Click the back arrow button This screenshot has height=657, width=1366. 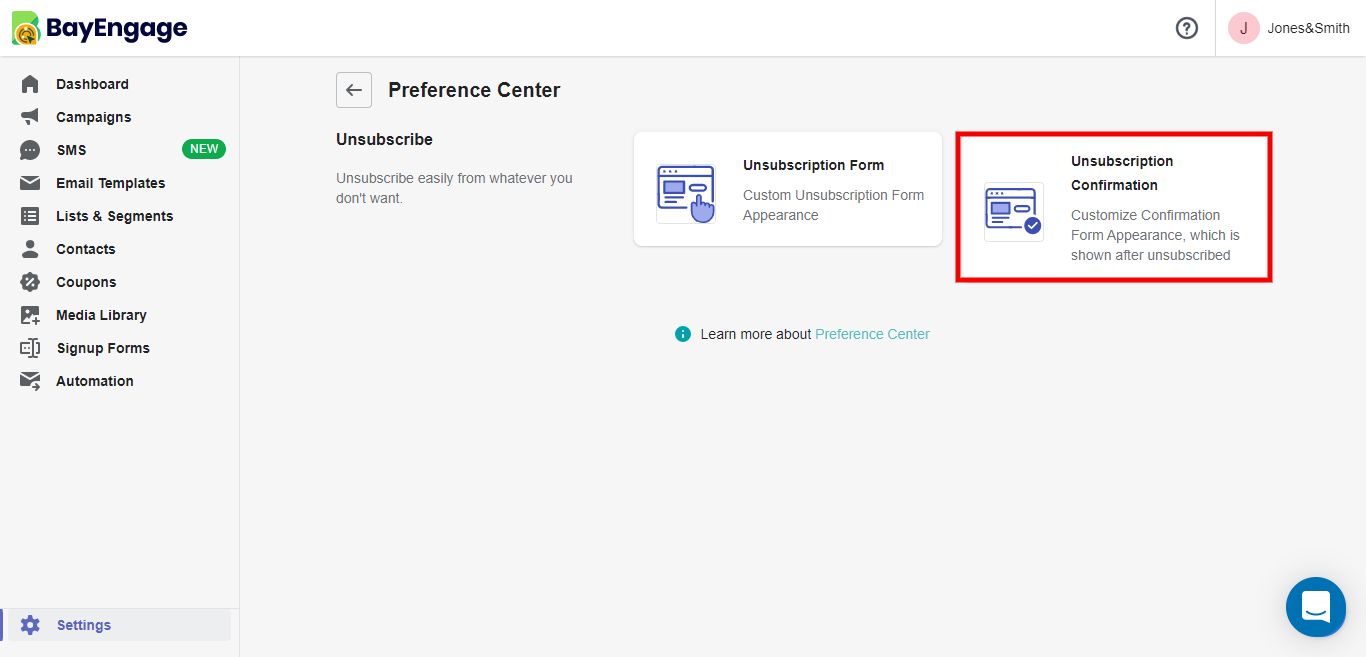tap(354, 90)
